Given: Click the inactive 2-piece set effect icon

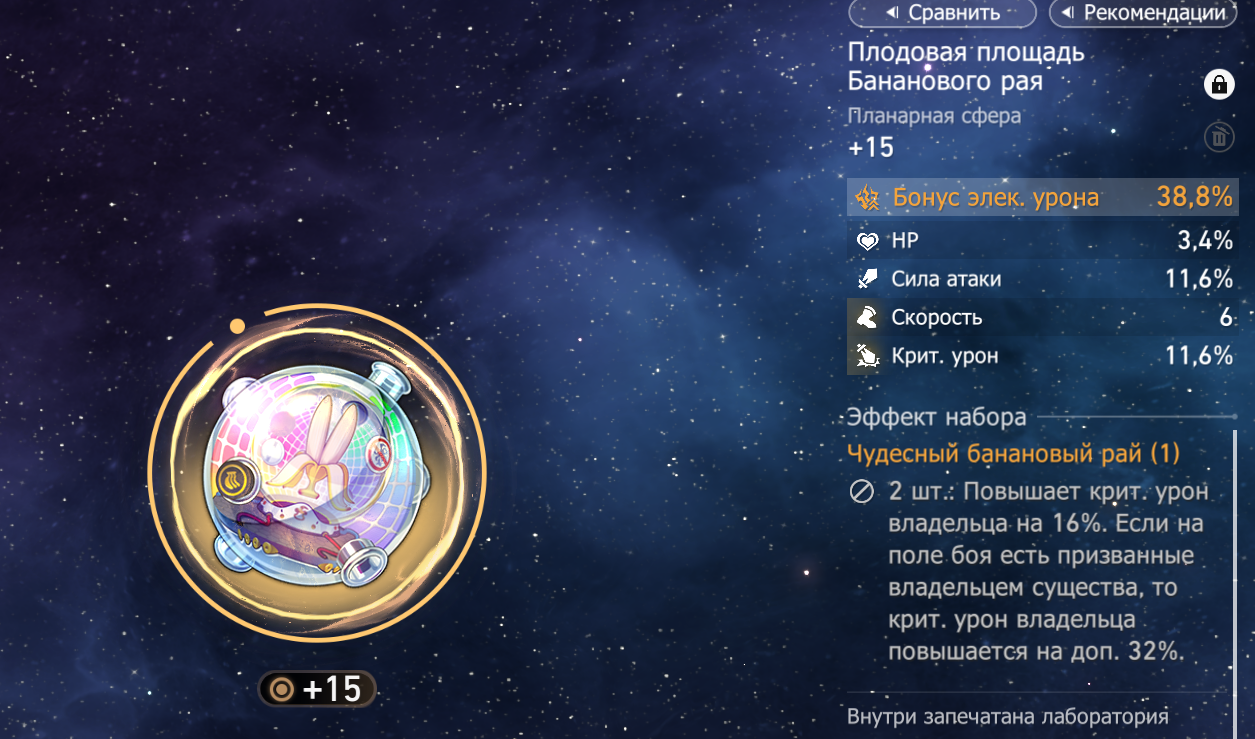Looking at the screenshot, I should 862,492.
